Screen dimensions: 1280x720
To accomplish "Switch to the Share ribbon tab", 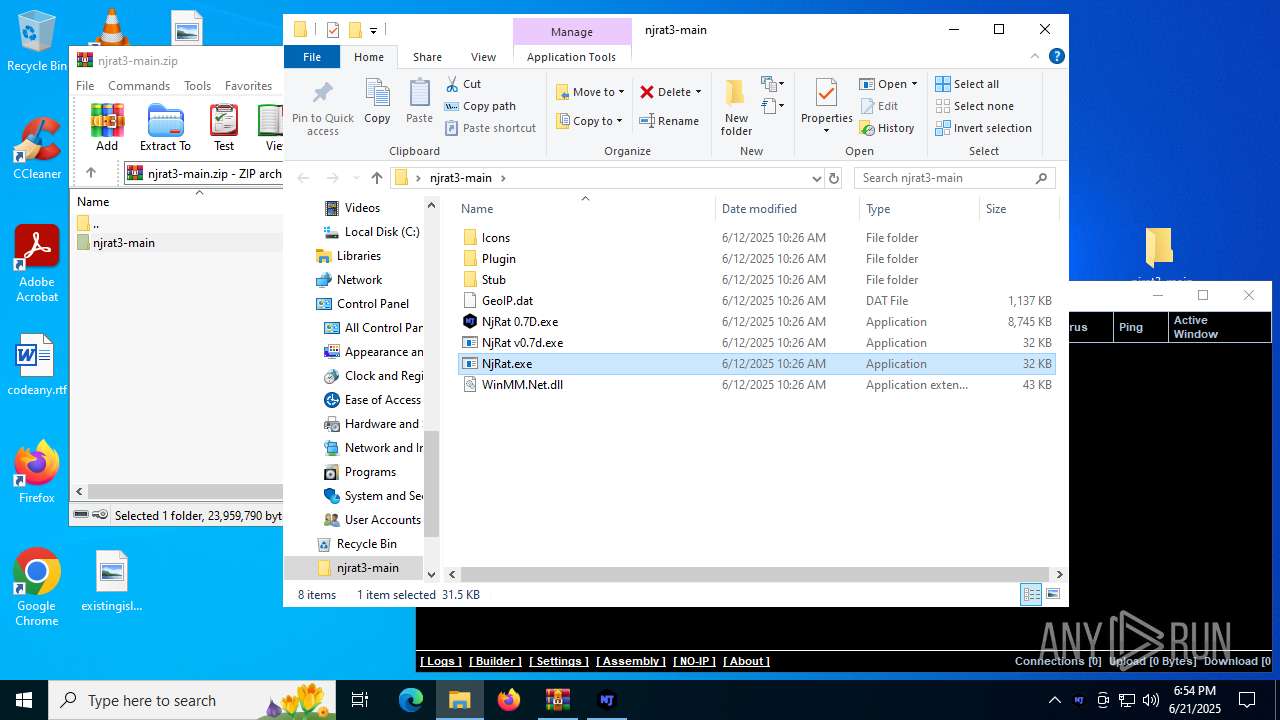I will [427, 57].
